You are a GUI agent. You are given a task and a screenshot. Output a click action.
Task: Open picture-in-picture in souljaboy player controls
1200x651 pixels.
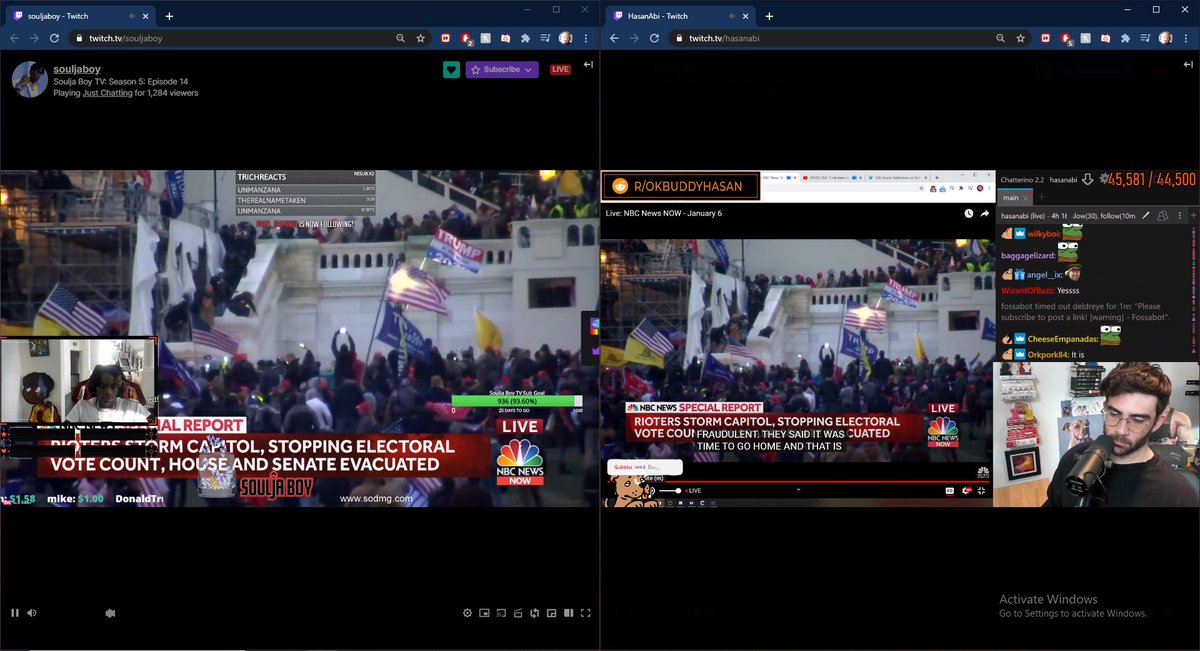pos(484,613)
